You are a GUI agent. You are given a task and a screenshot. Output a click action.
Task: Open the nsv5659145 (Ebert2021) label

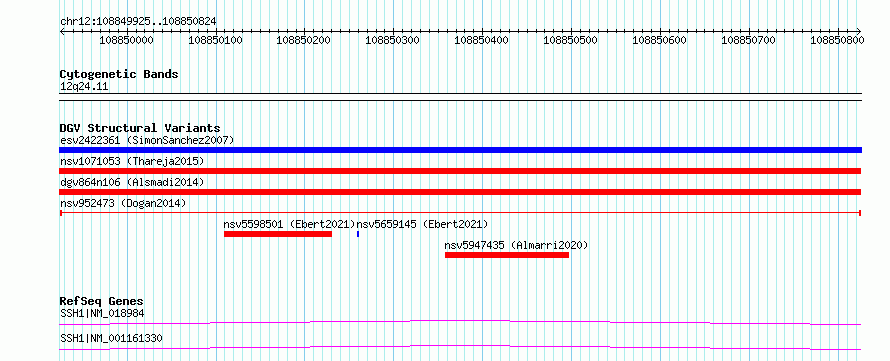(422, 224)
